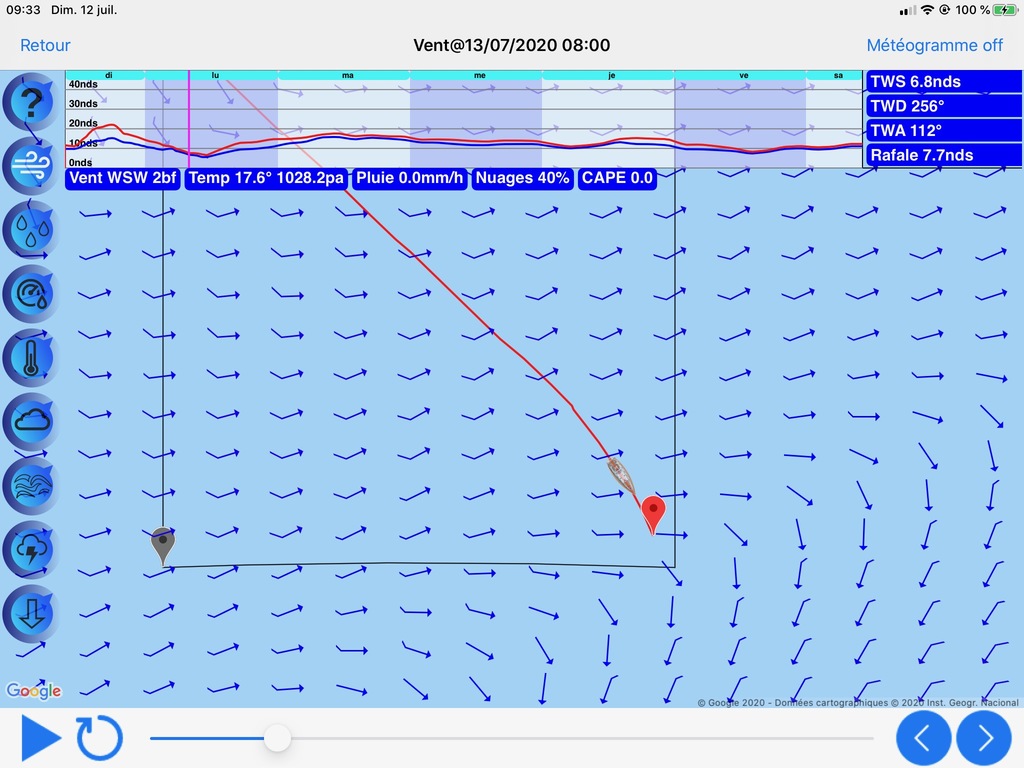Tap the download arrow icon
1024x768 pixels.
29,614
